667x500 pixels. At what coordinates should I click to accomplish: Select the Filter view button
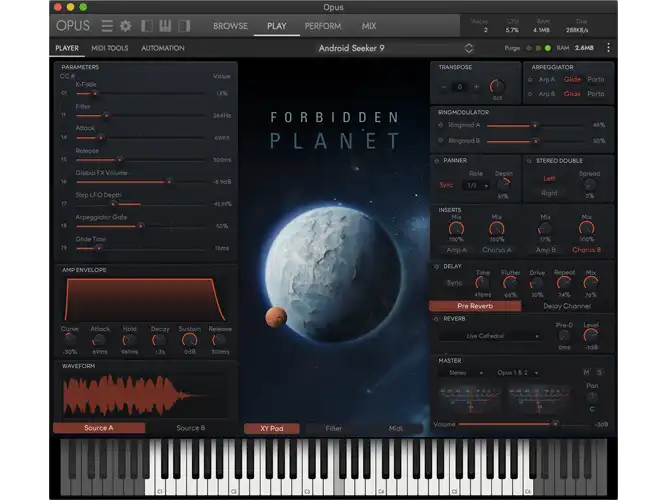click(334, 429)
